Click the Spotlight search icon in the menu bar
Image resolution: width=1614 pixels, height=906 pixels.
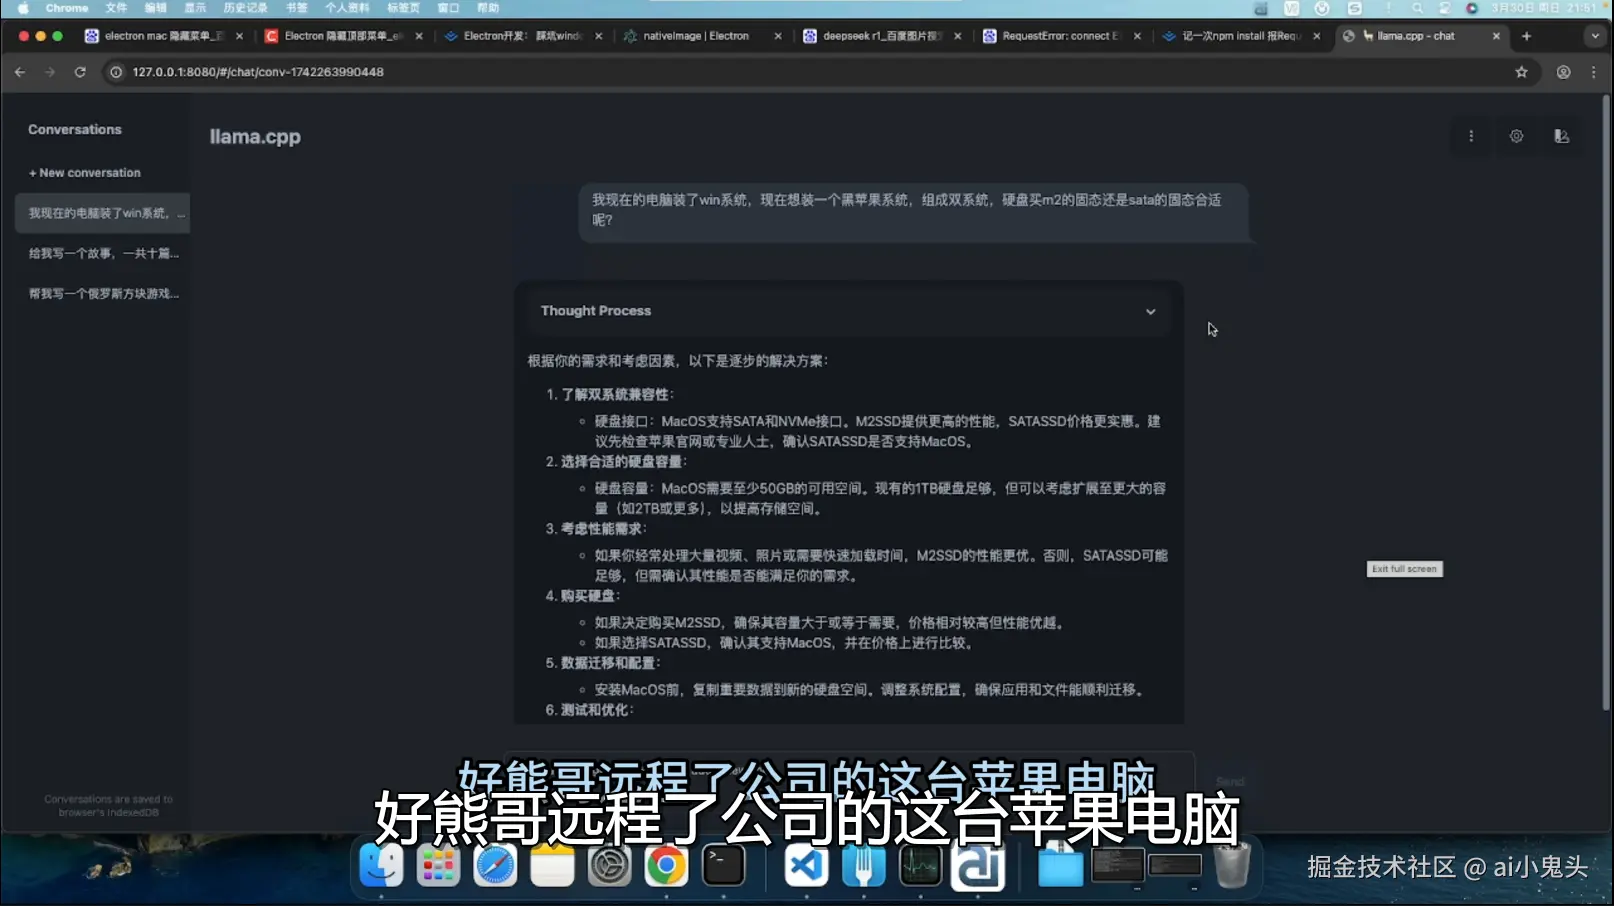1417,8
